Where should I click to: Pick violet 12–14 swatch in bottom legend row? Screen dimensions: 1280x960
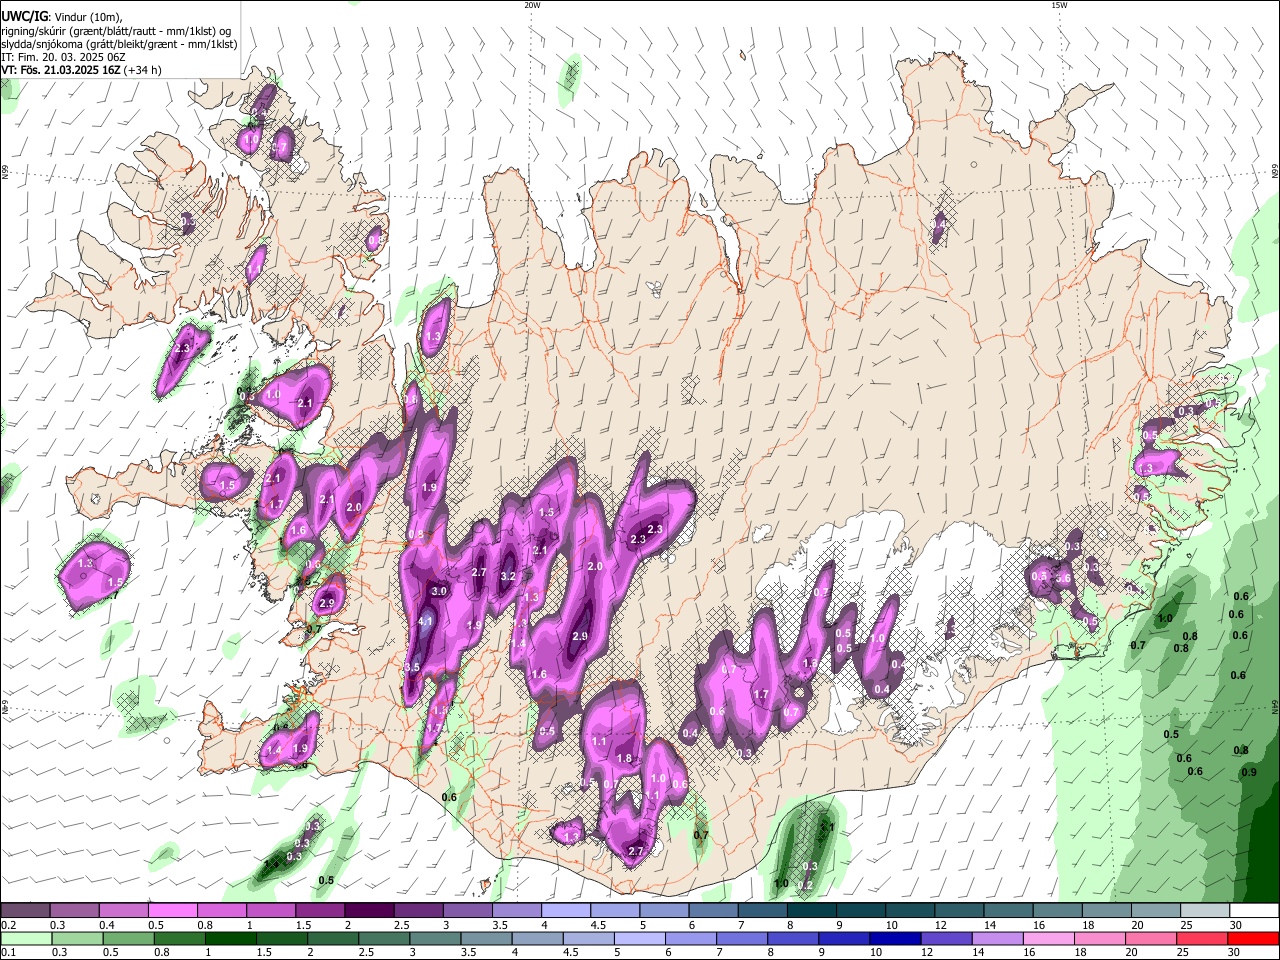(x=945, y=938)
